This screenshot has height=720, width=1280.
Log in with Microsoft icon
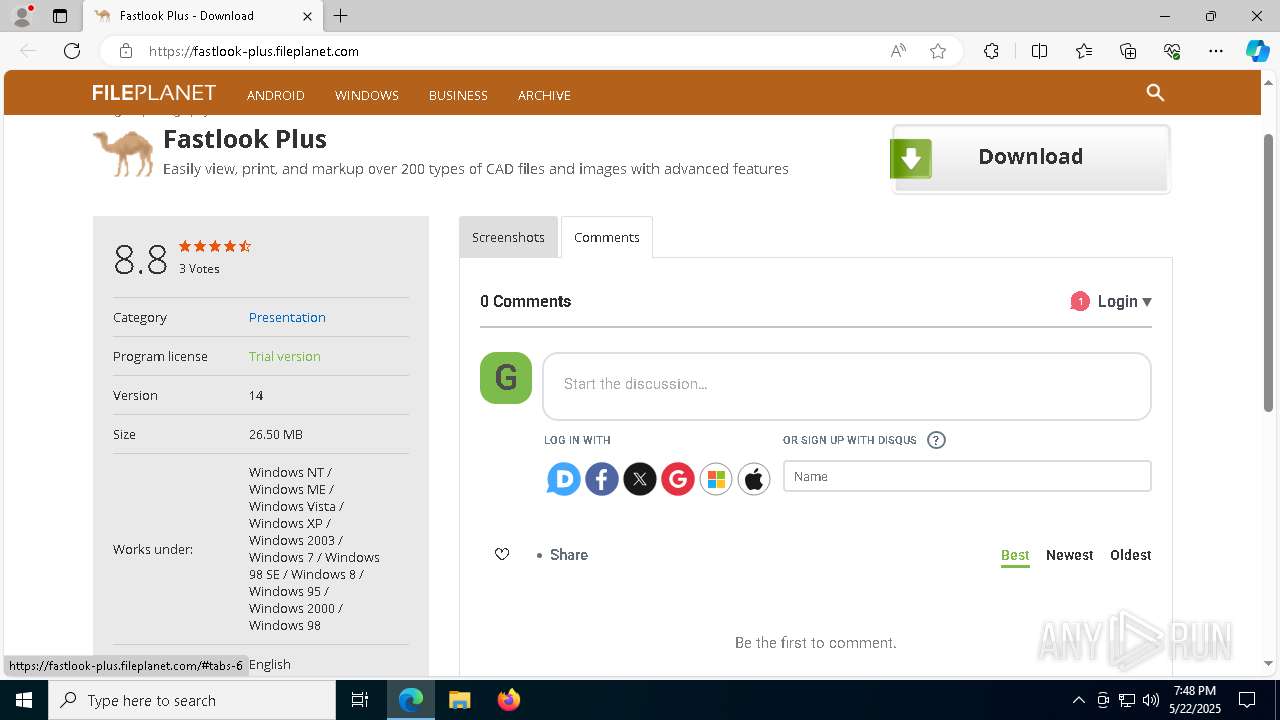[x=715, y=480]
